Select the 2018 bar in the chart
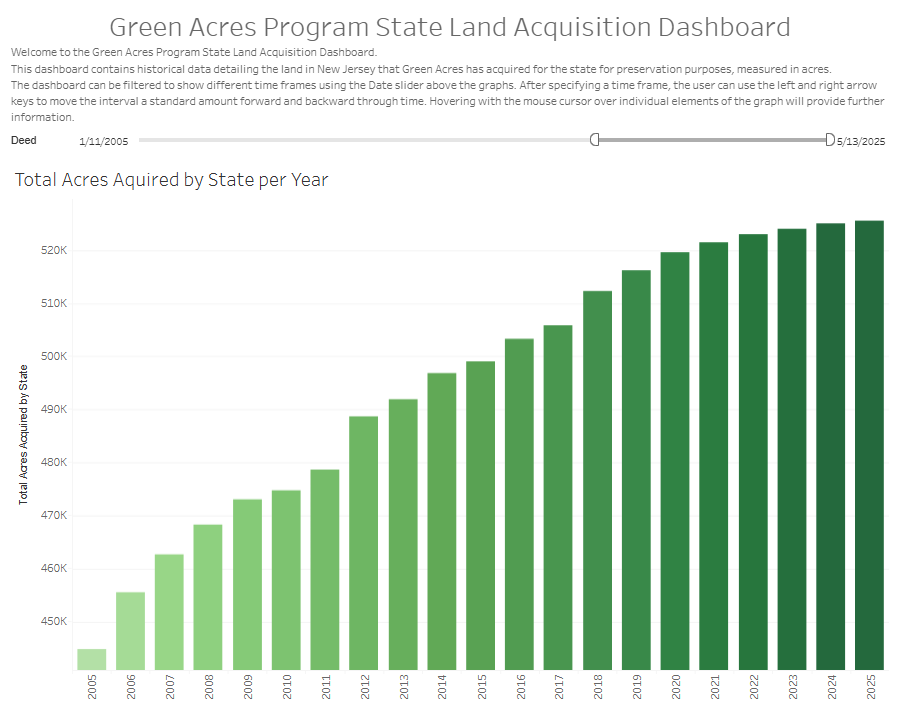The image size is (900, 711). pyautogui.click(x=598, y=480)
